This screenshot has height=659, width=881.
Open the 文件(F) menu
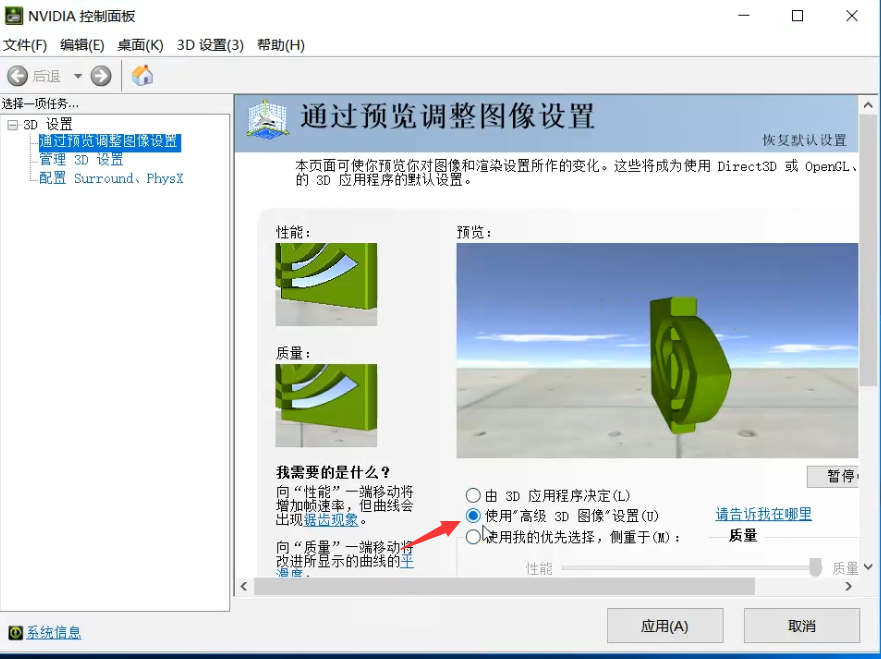coord(25,45)
